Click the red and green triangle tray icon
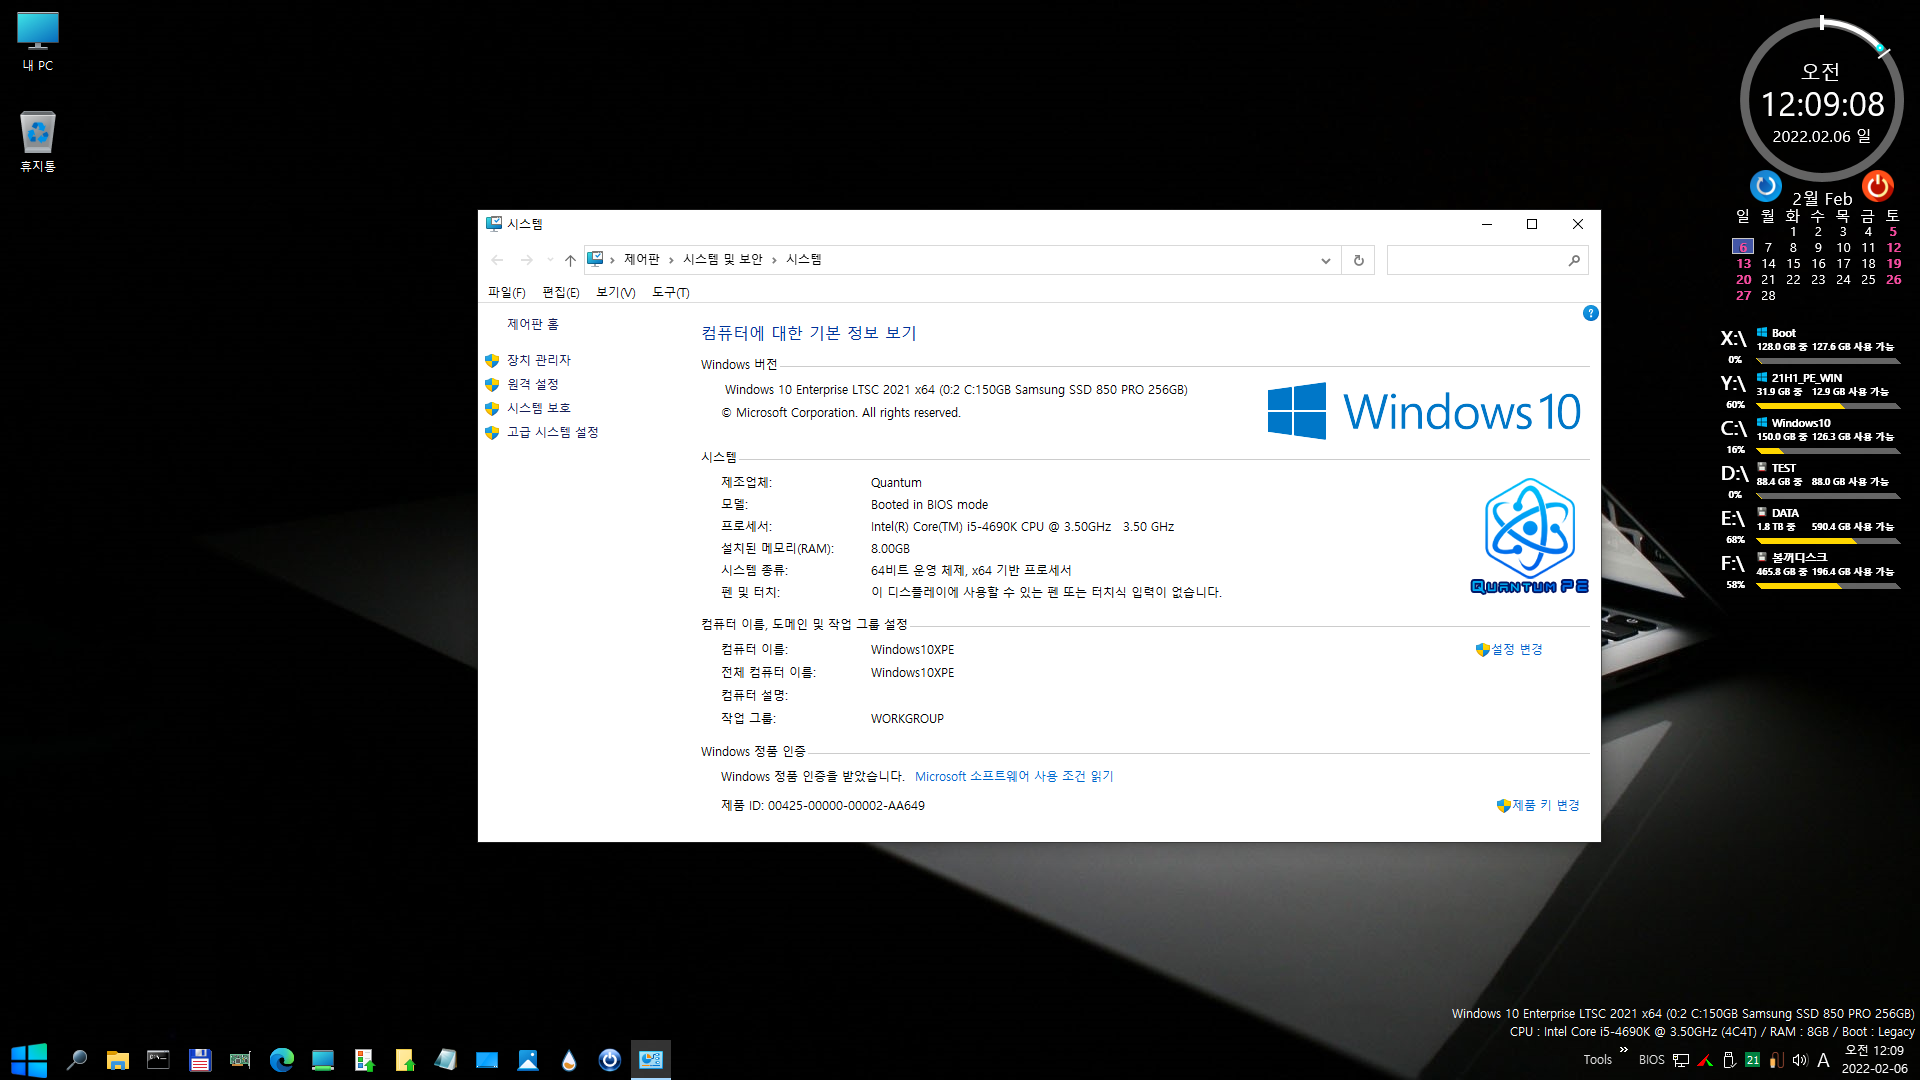The image size is (1920, 1080). [x=1705, y=1060]
